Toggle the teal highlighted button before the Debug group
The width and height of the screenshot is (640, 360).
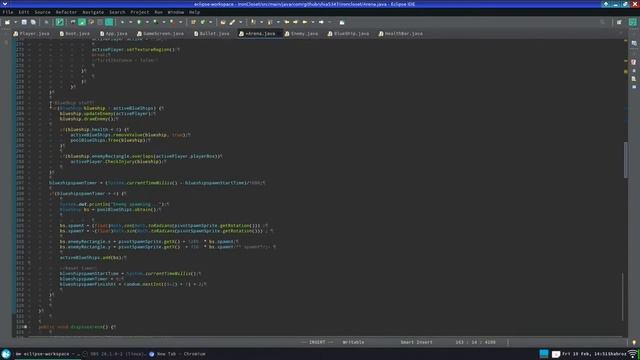[x=109, y=22]
